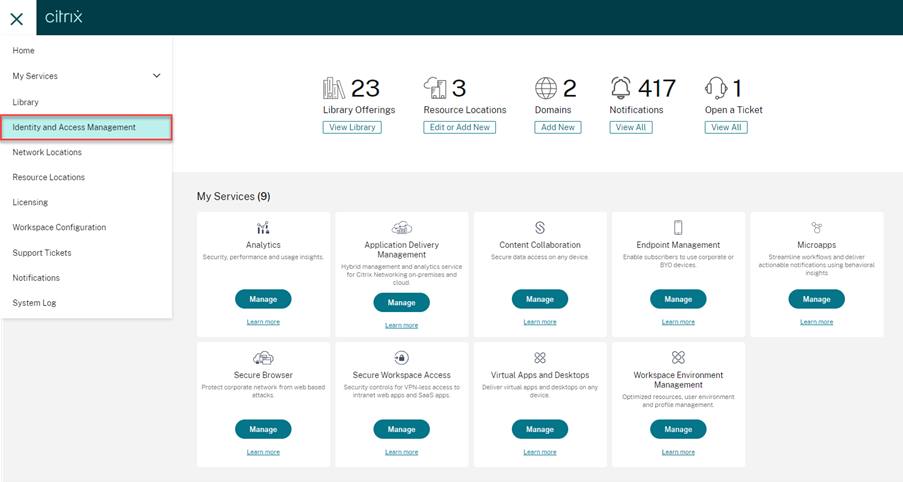Open Learn more under Analytics
This screenshot has height=482, width=903.
click(263, 322)
